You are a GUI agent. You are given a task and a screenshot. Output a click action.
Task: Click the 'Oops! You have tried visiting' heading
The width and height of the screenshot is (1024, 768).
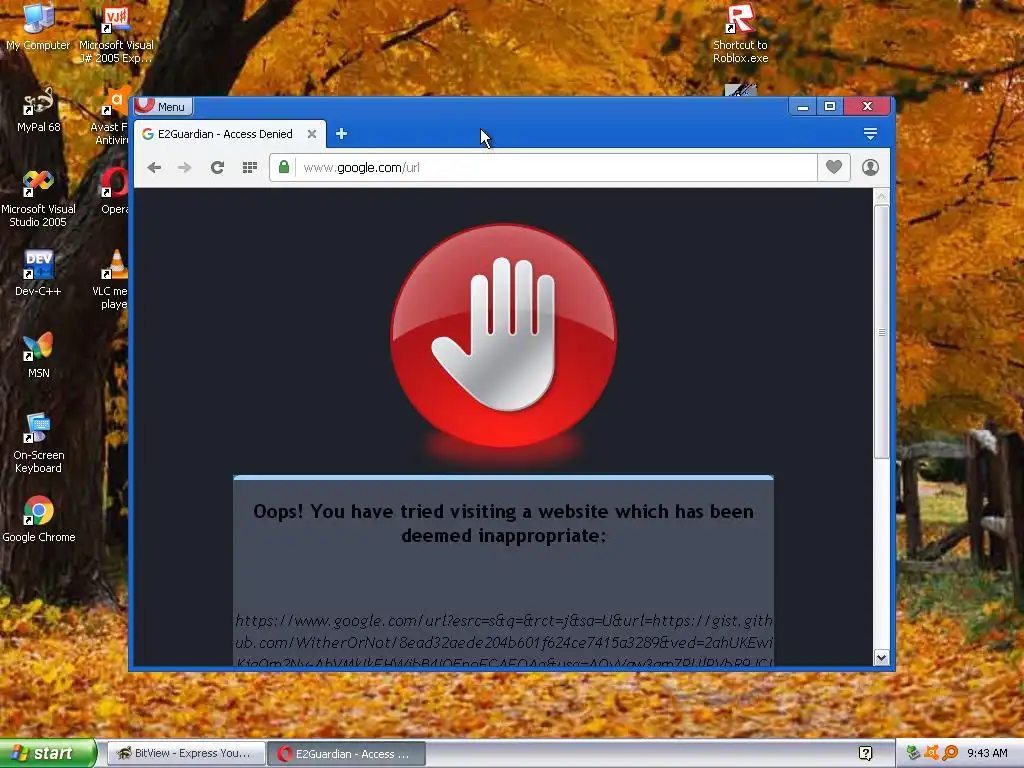pyautogui.click(x=504, y=523)
